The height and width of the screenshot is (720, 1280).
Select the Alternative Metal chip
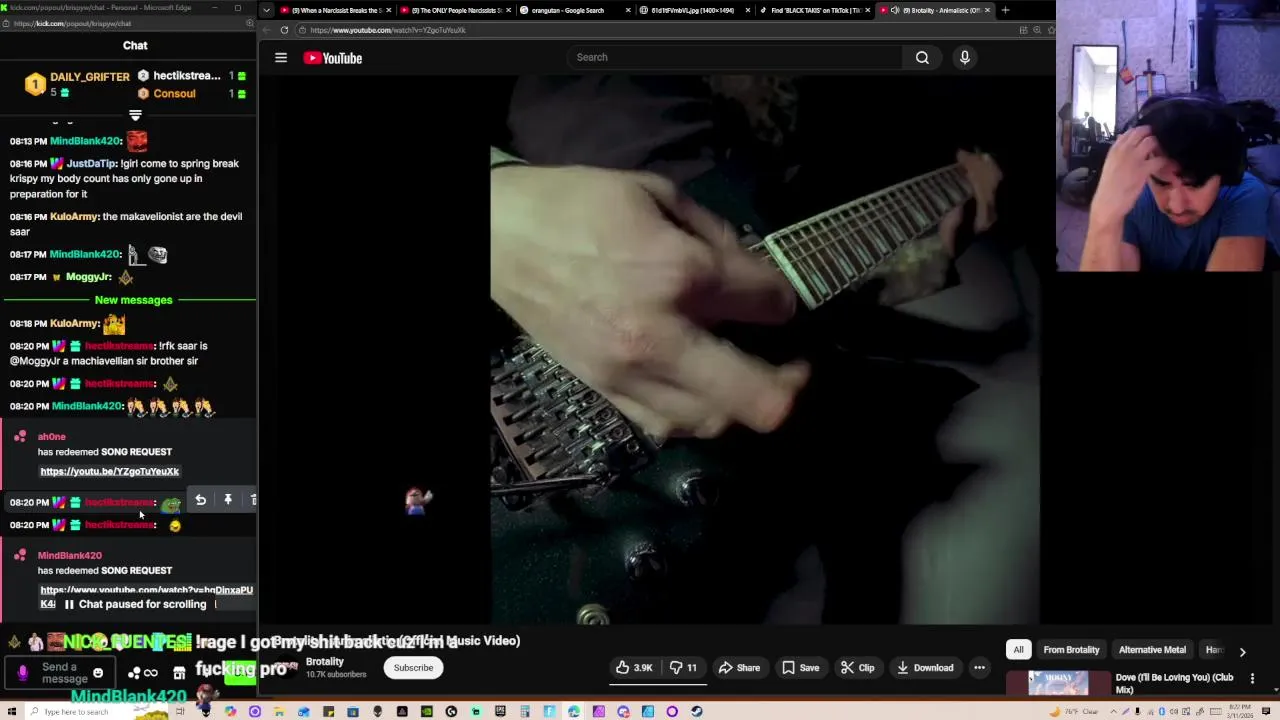pyautogui.click(x=1152, y=650)
